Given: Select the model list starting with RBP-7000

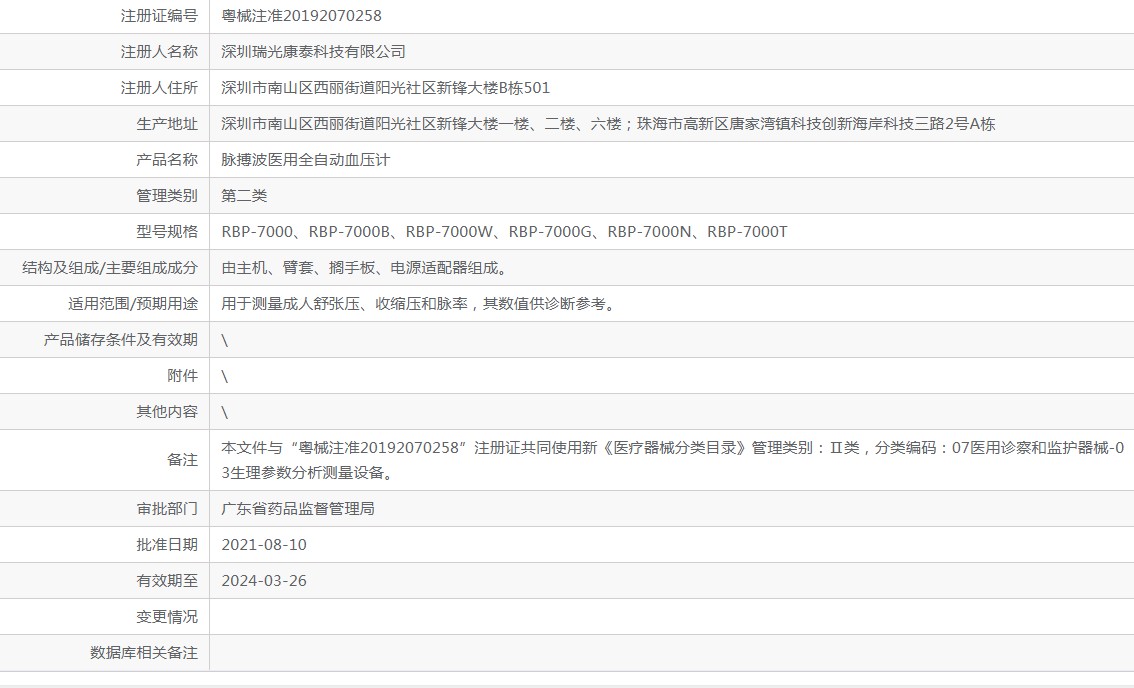Looking at the screenshot, I should (504, 232).
